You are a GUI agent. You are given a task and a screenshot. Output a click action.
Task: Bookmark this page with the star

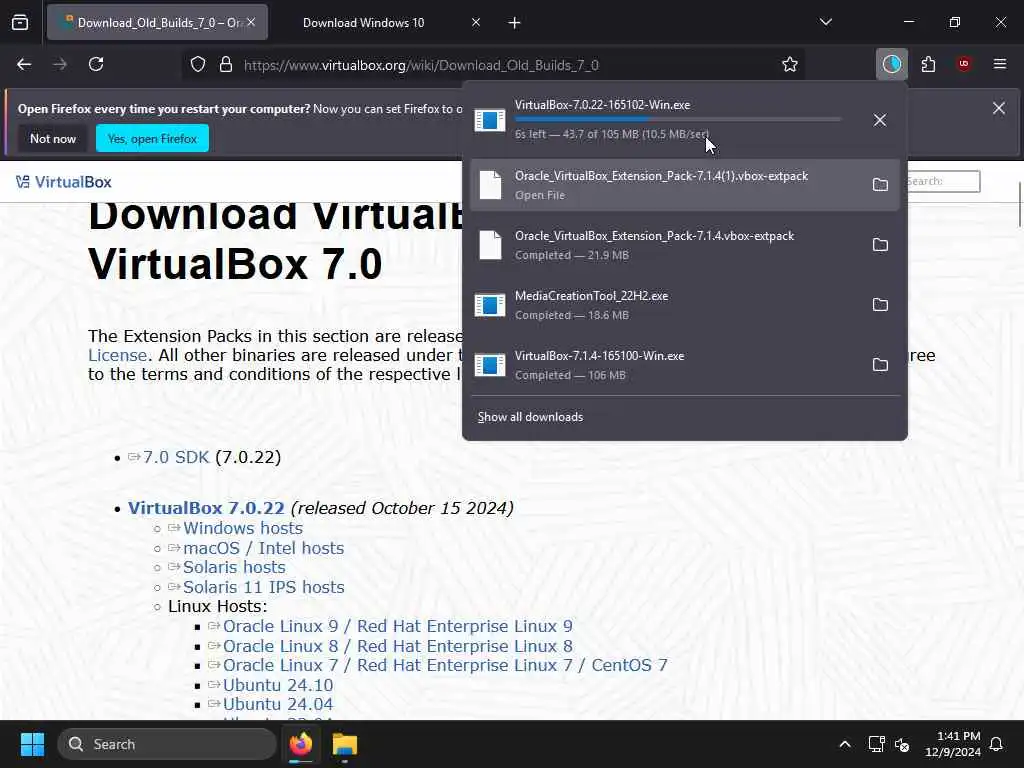790,65
